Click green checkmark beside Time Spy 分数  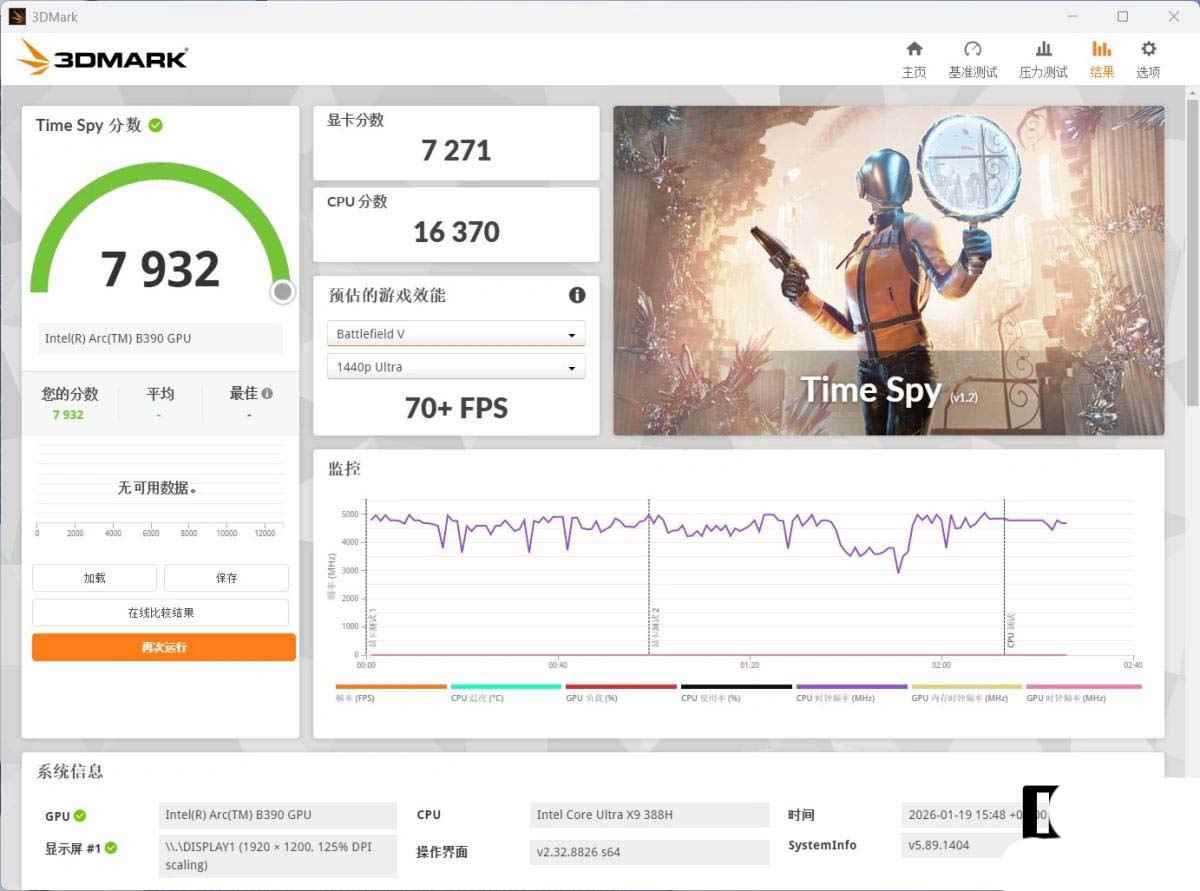[x=156, y=125]
